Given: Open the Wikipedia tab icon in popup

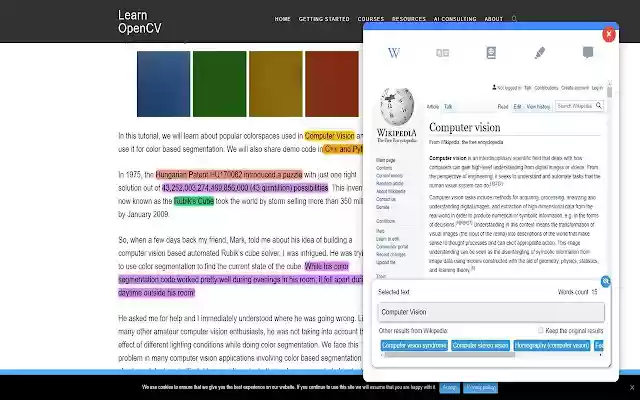Looking at the screenshot, I should 393,53.
